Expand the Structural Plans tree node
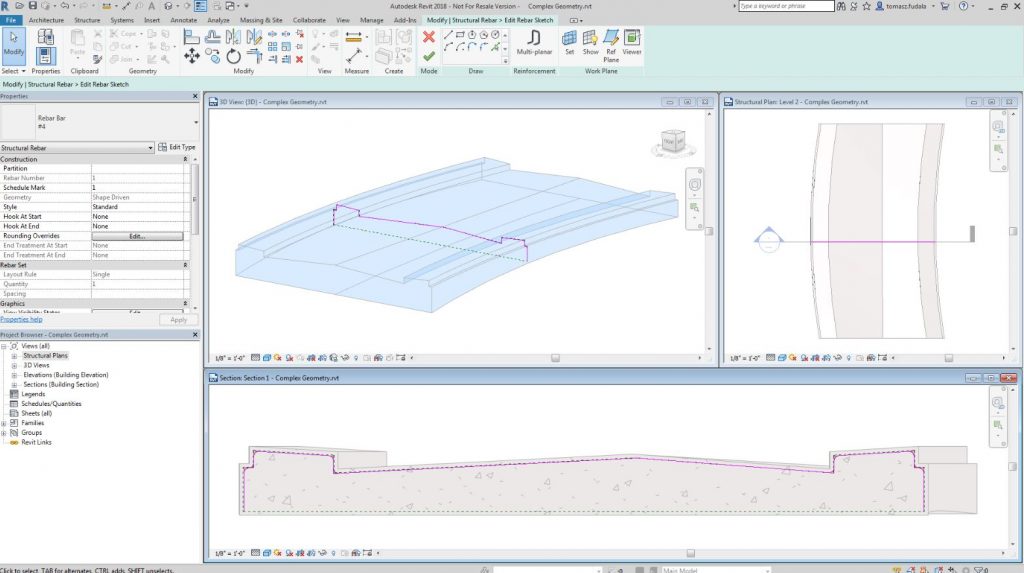Screen dimensions: 1024x573 point(15,356)
